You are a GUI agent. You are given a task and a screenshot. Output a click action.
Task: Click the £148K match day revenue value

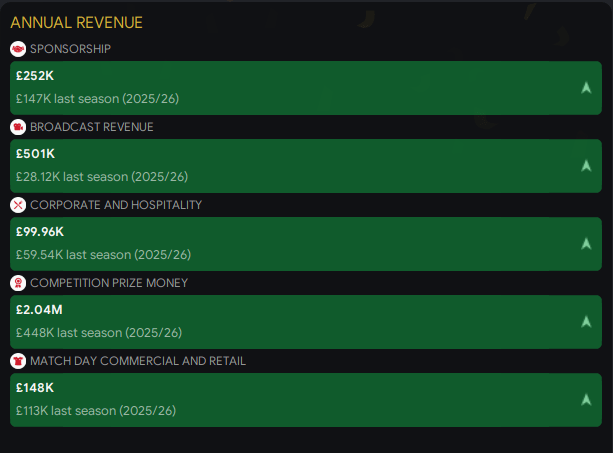(35, 387)
